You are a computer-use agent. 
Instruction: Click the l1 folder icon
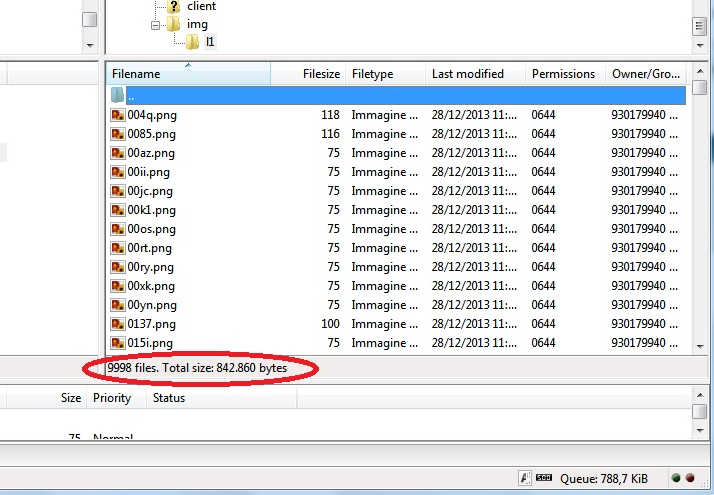[x=192, y=42]
